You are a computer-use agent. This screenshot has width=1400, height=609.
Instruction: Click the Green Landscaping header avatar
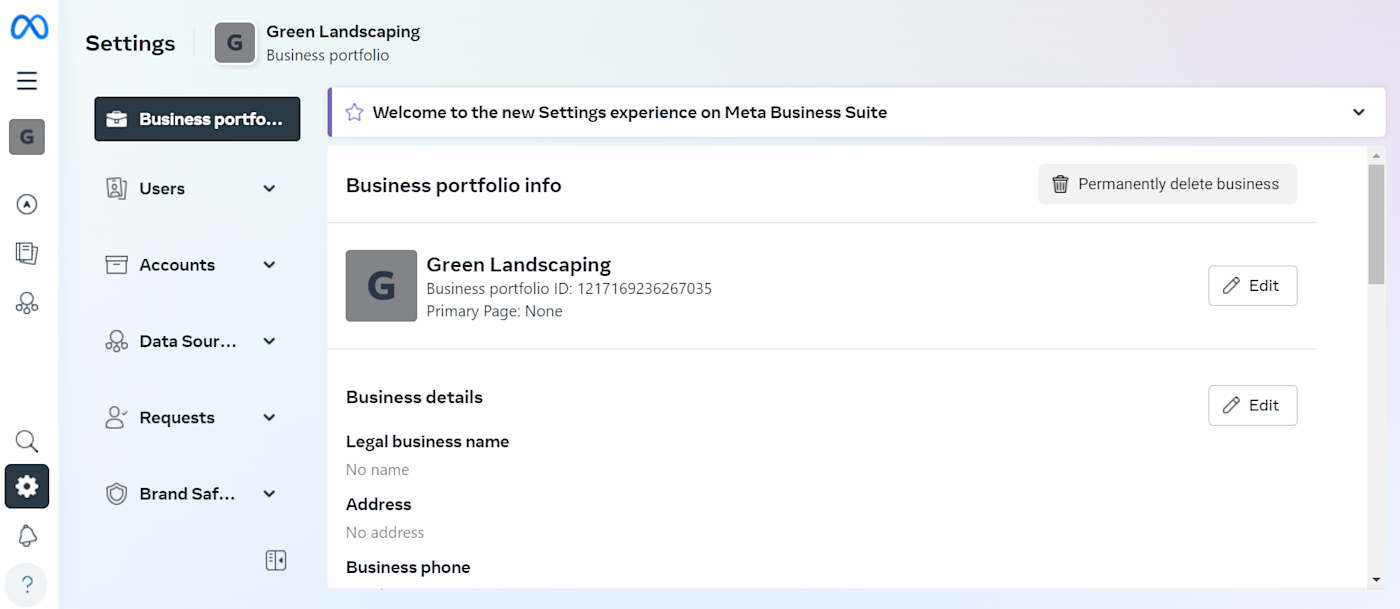235,43
